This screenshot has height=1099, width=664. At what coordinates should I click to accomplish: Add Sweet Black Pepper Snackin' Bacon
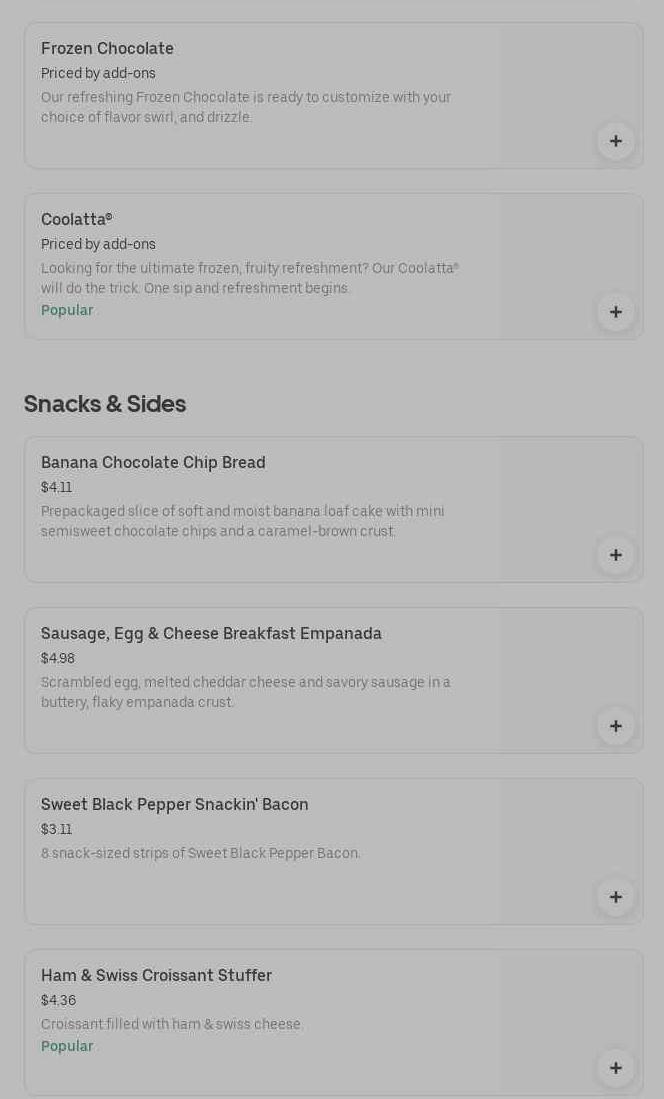click(615, 897)
